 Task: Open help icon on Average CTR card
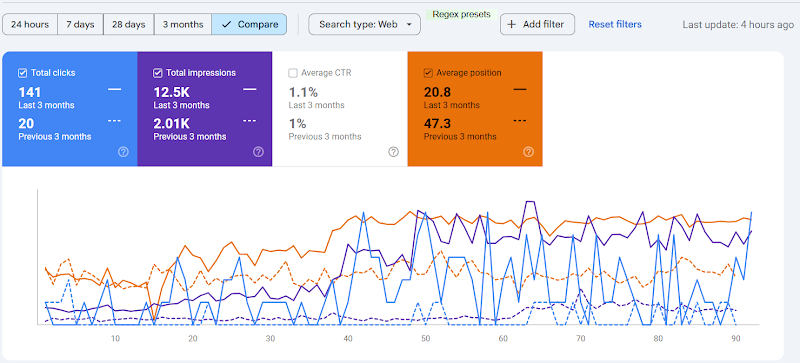(x=393, y=152)
